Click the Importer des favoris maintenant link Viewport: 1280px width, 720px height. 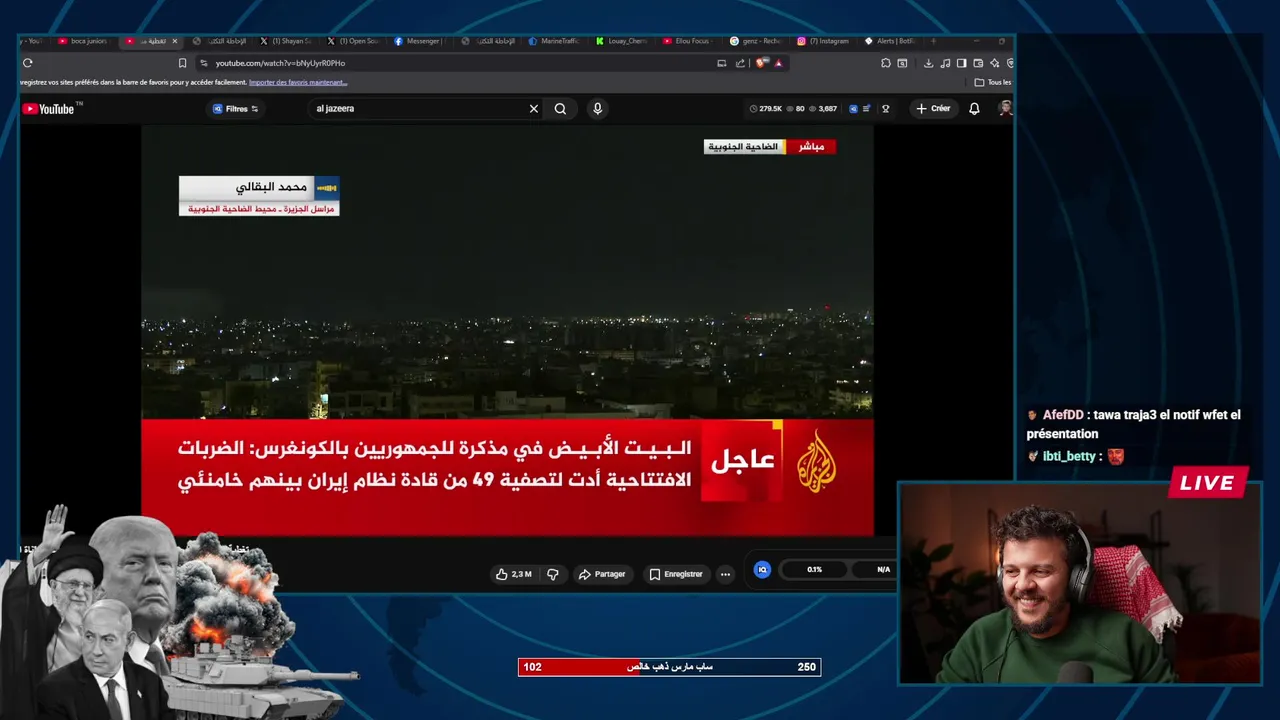(x=298, y=82)
